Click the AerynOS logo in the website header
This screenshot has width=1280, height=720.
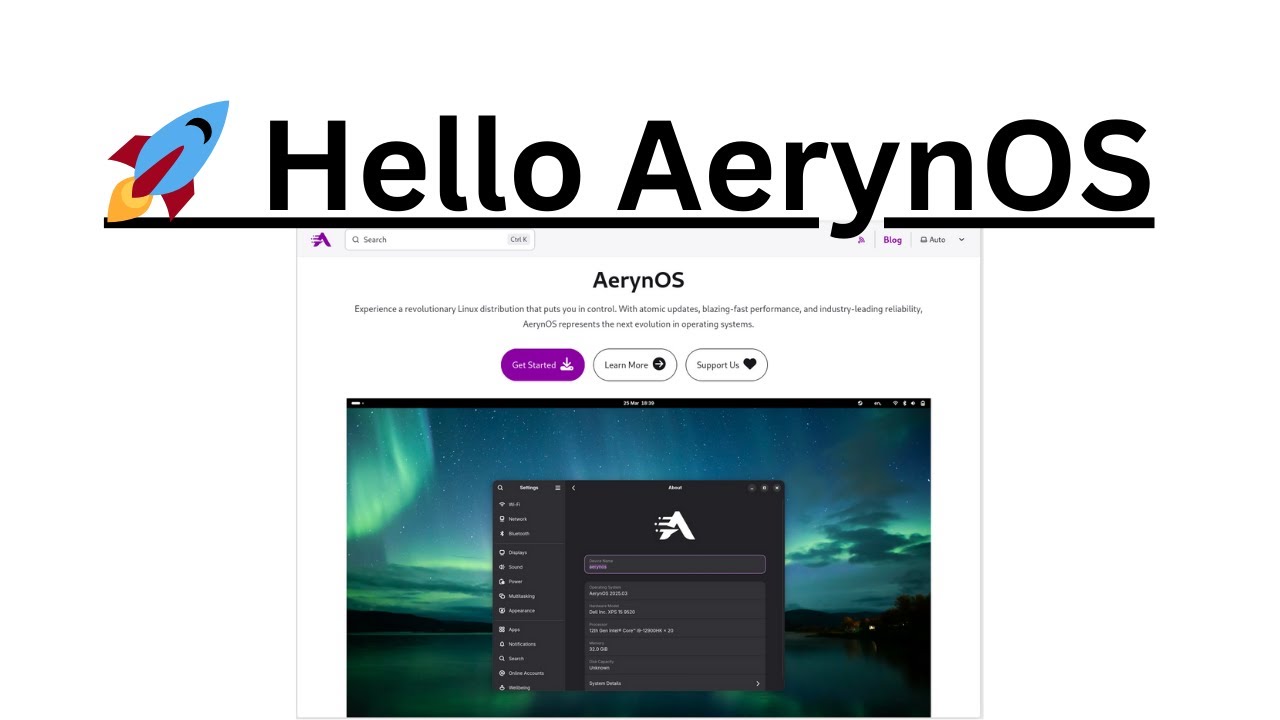[320, 240]
